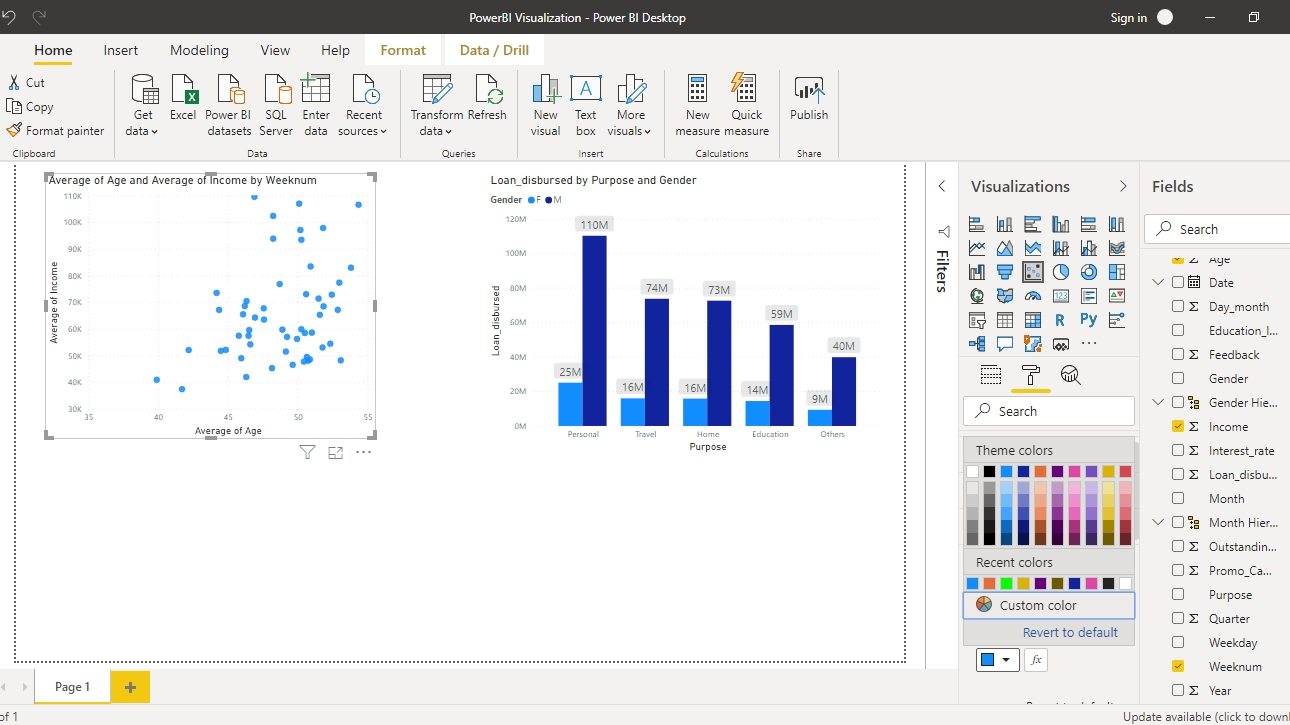Open the fill color dropdown arrow

1006,660
